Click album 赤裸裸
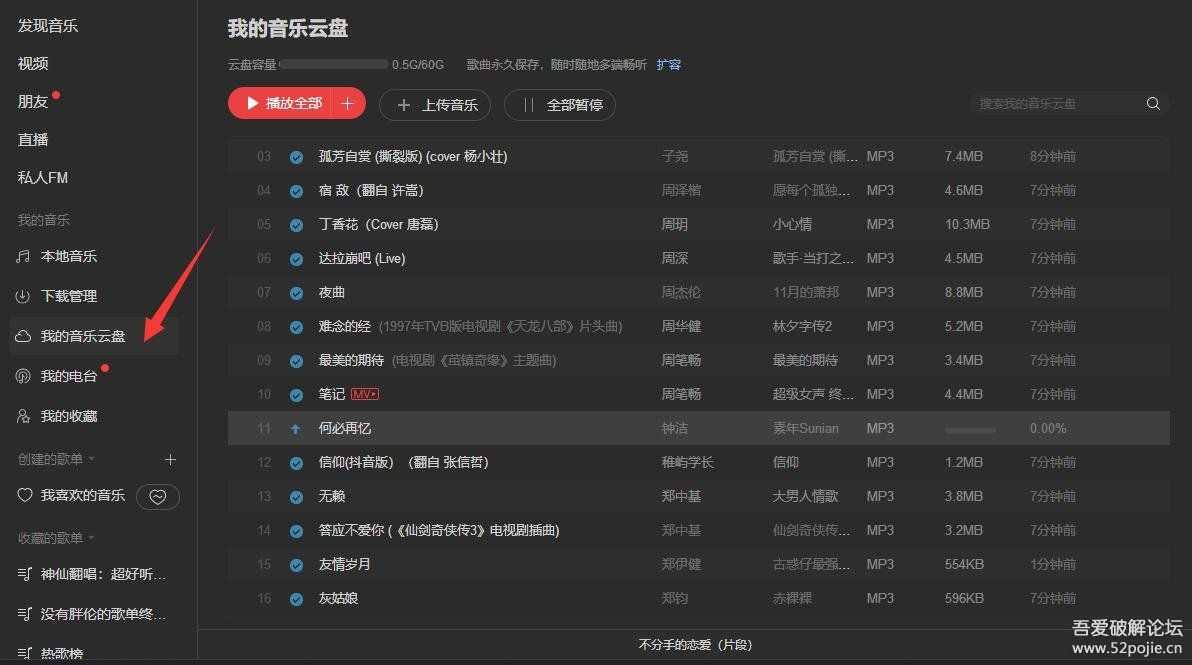 [x=792, y=599]
